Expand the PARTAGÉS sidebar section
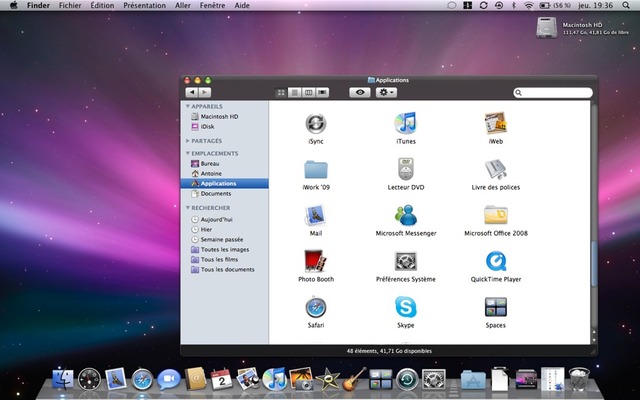This screenshot has height=400, width=640. pos(188,141)
